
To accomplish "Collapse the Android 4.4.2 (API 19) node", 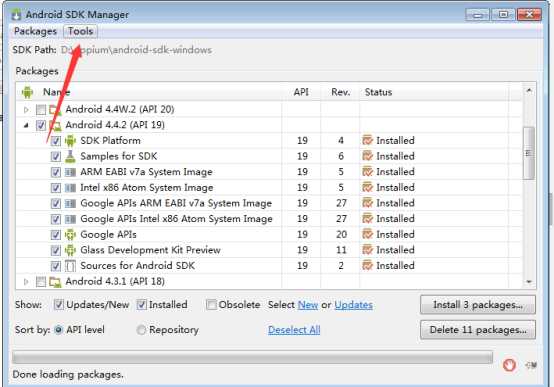I will pos(26,125).
